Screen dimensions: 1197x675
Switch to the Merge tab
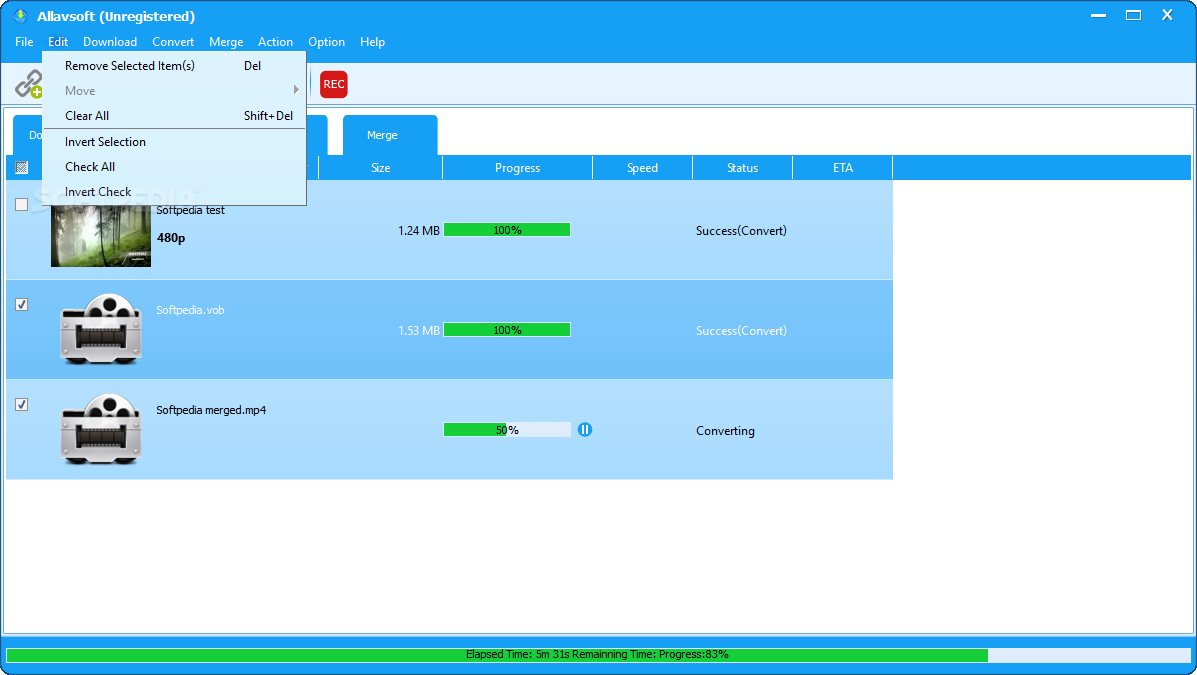pyautogui.click(x=389, y=134)
